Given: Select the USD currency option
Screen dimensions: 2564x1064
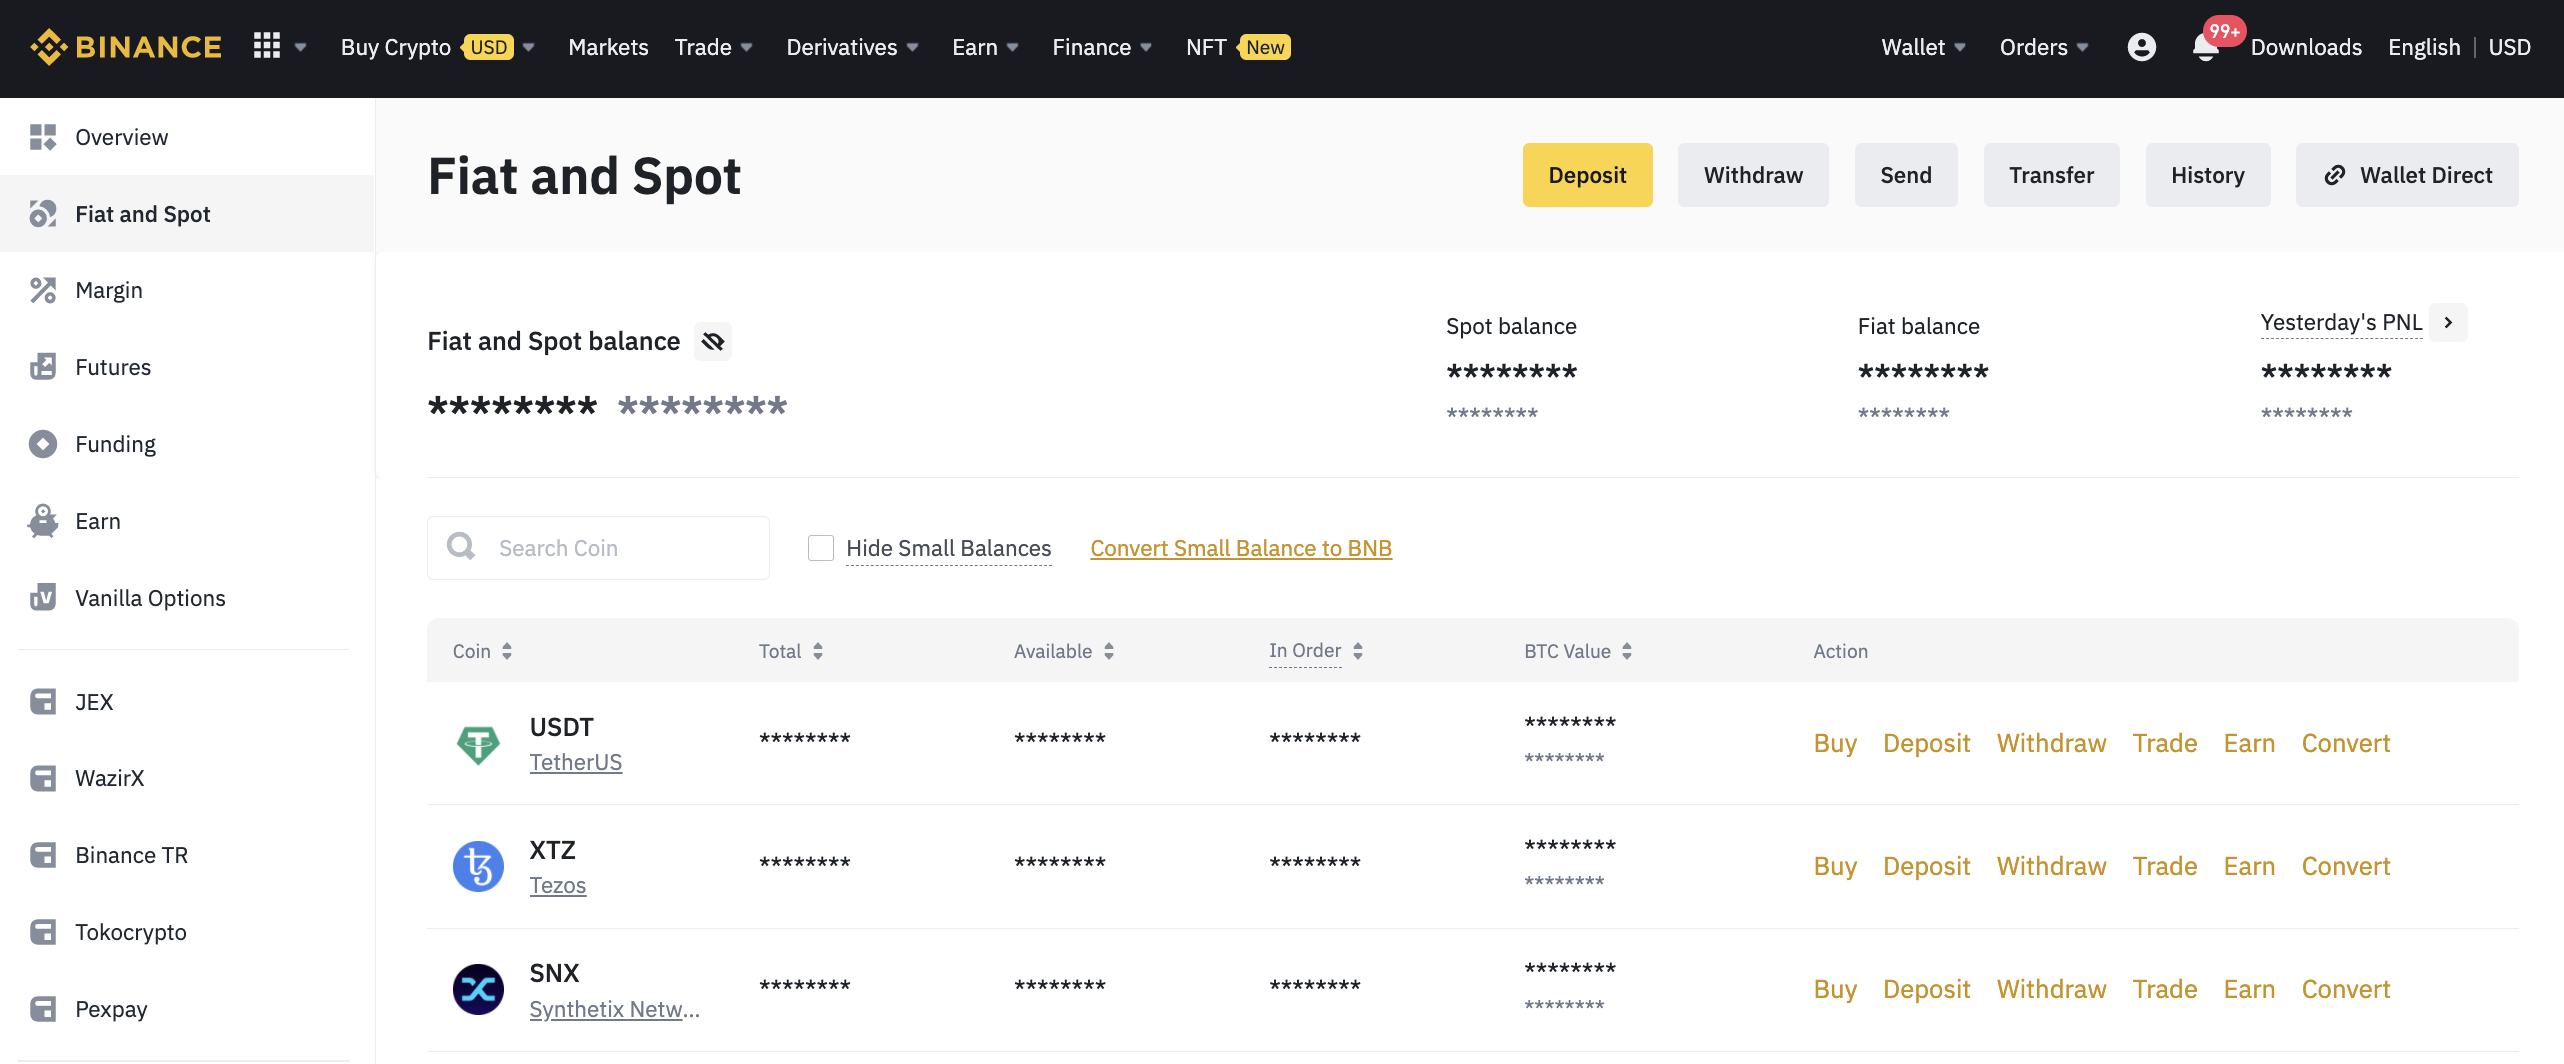Looking at the screenshot, I should tap(2509, 47).
